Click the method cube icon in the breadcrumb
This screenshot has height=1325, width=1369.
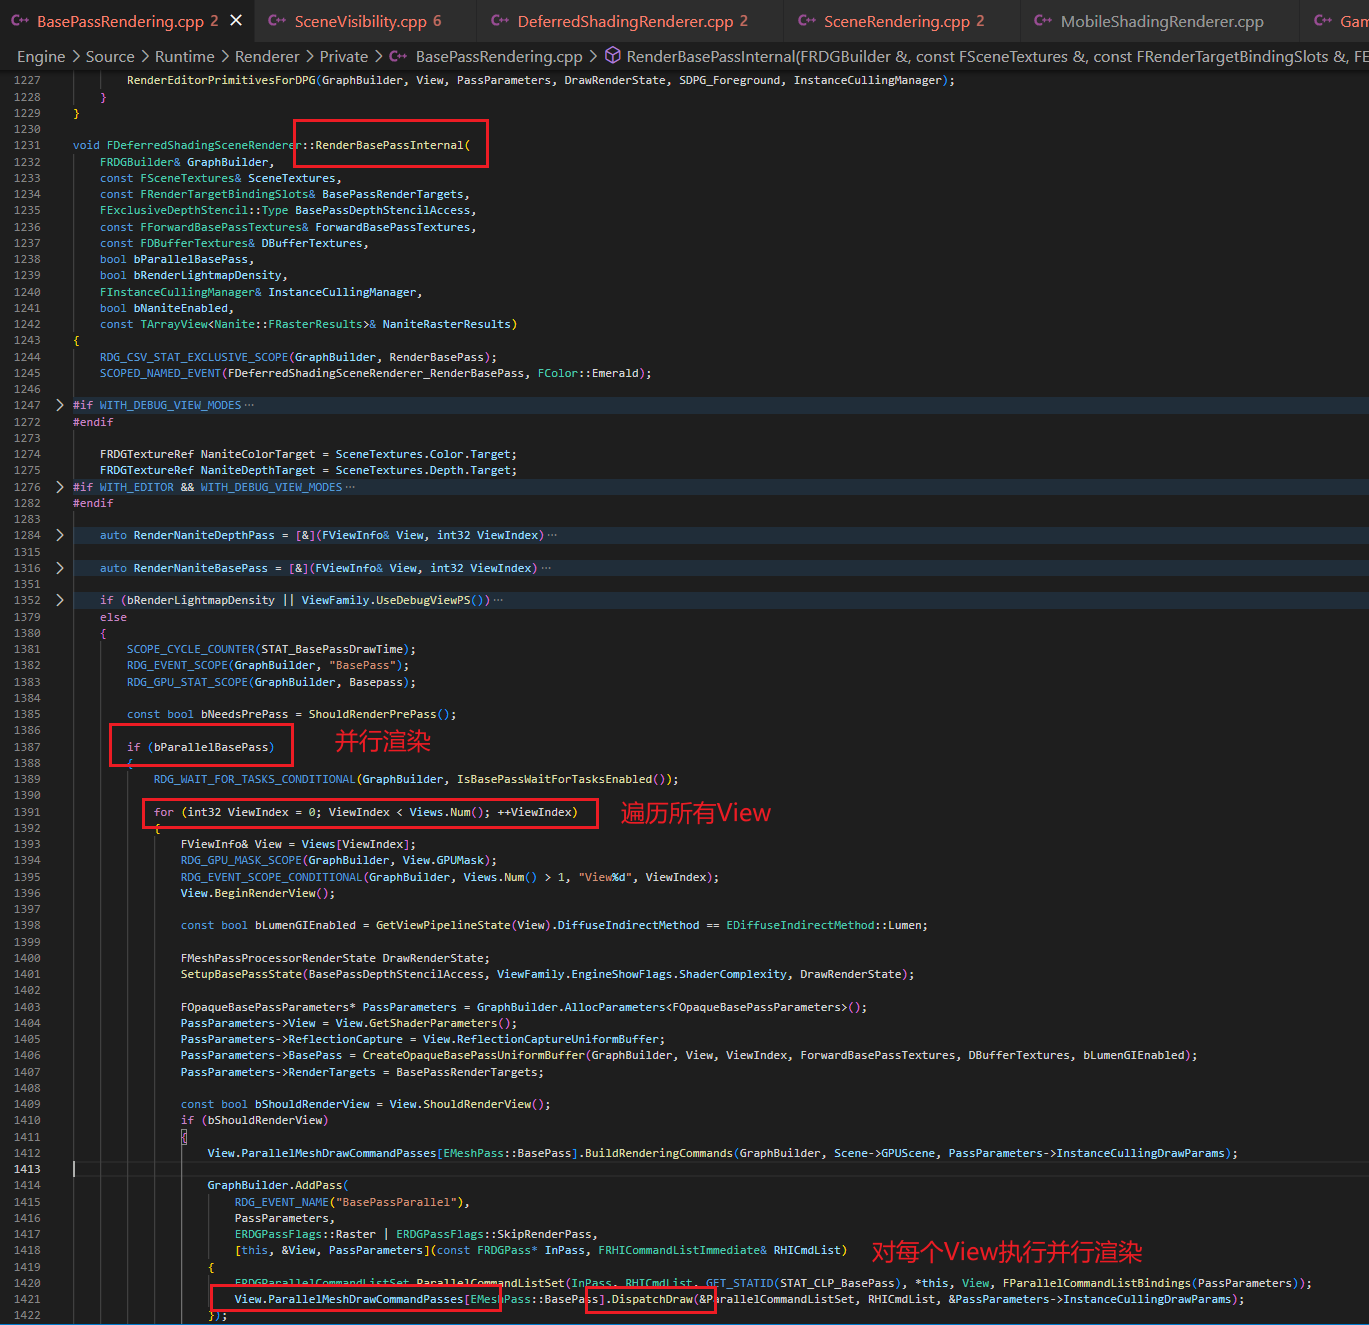612,57
